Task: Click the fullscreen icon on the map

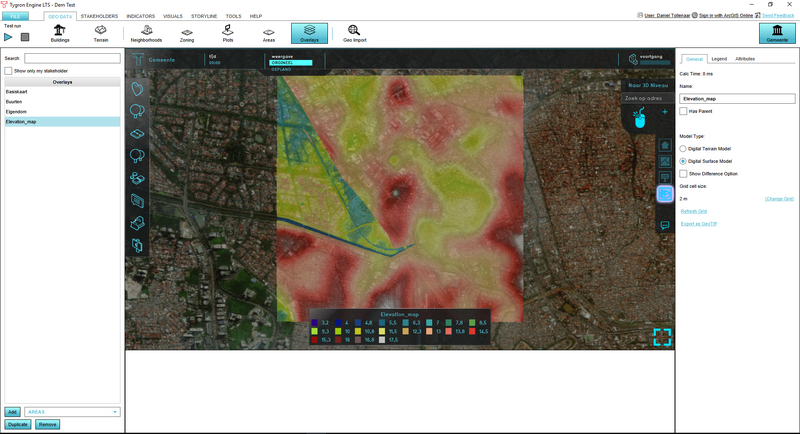Action: pyautogui.click(x=662, y=337)
